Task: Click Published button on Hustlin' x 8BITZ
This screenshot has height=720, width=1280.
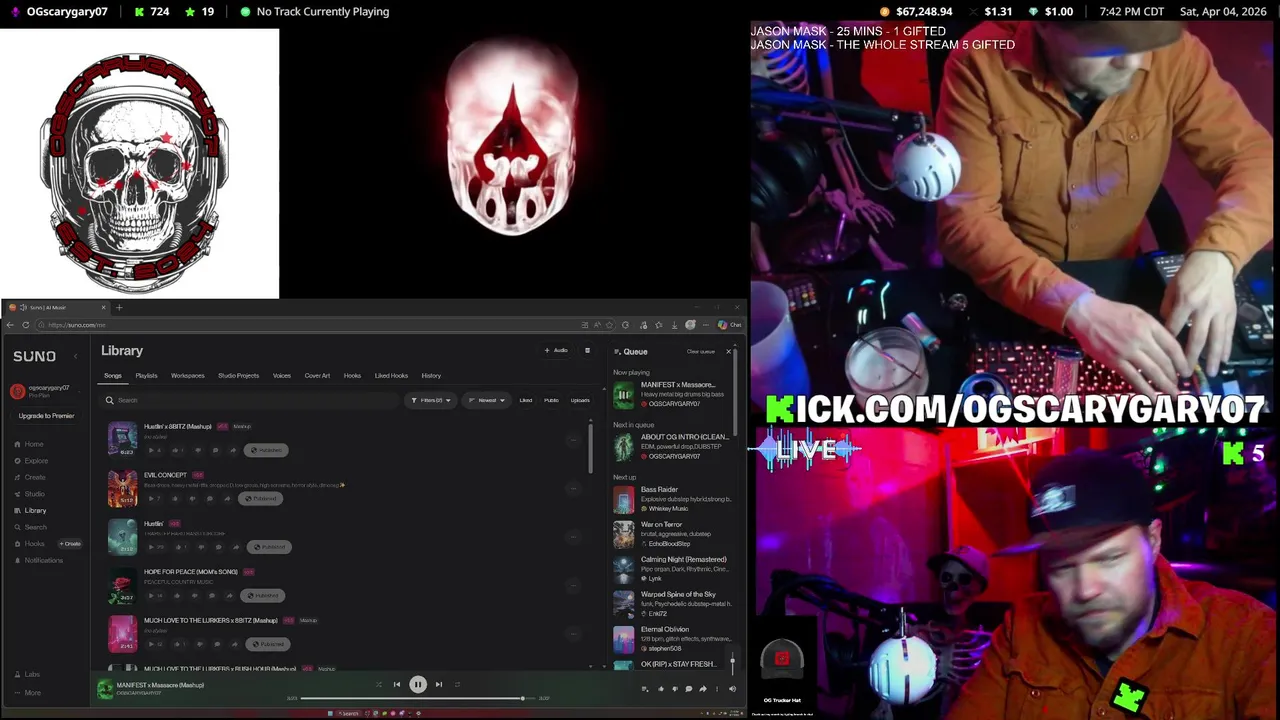Action: (267, 450)
